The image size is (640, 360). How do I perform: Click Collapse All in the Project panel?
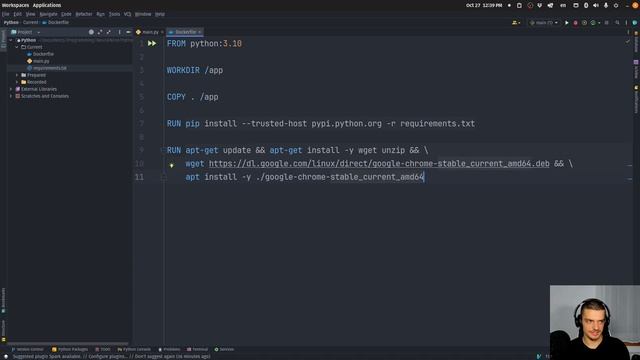(109, 32)
